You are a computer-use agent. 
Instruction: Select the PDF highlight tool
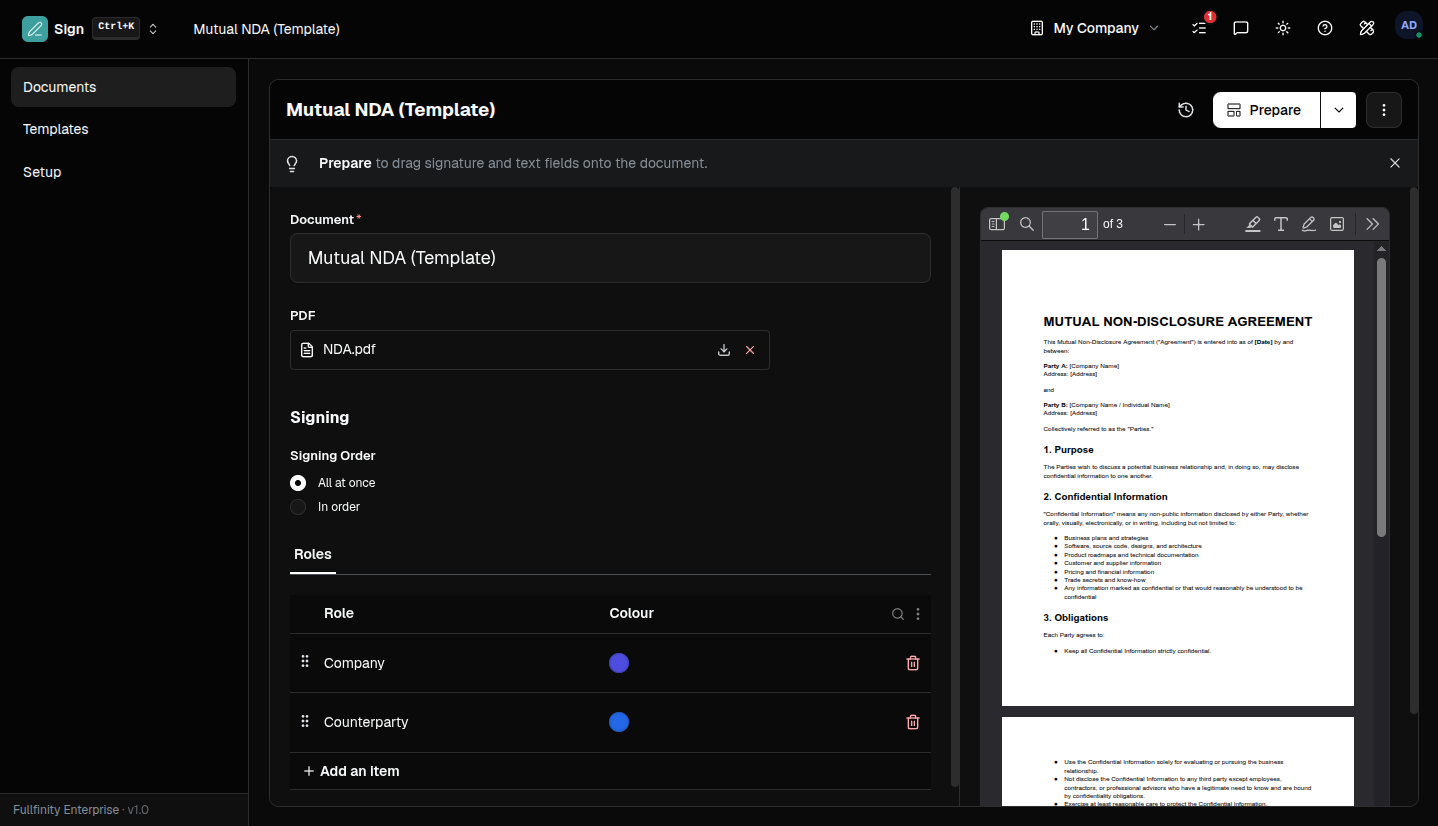[1253, 224]
